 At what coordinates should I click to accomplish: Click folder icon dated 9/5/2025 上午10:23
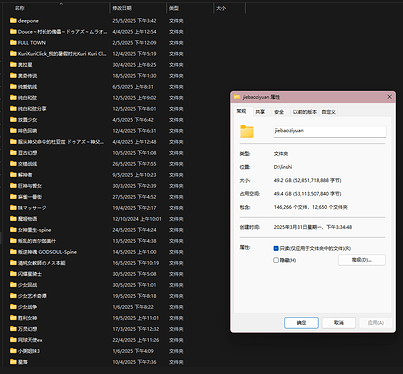coord(13,175)
